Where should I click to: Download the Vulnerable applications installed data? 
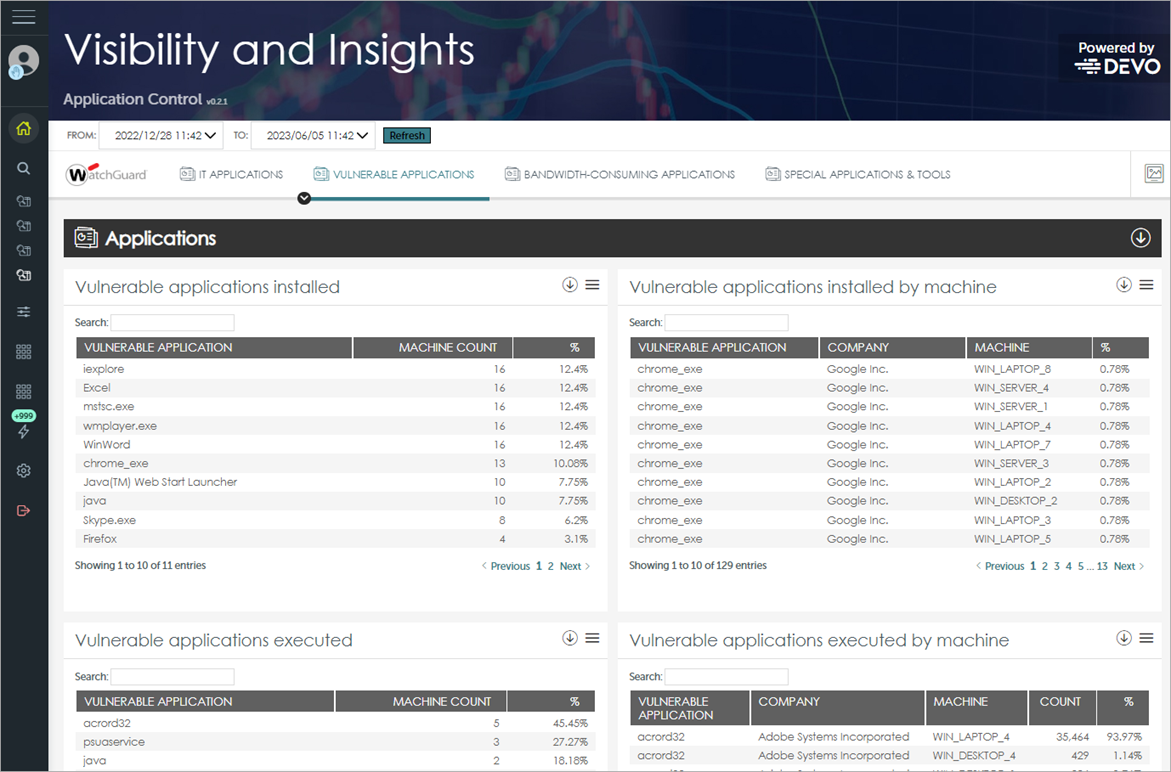[570, 284]
